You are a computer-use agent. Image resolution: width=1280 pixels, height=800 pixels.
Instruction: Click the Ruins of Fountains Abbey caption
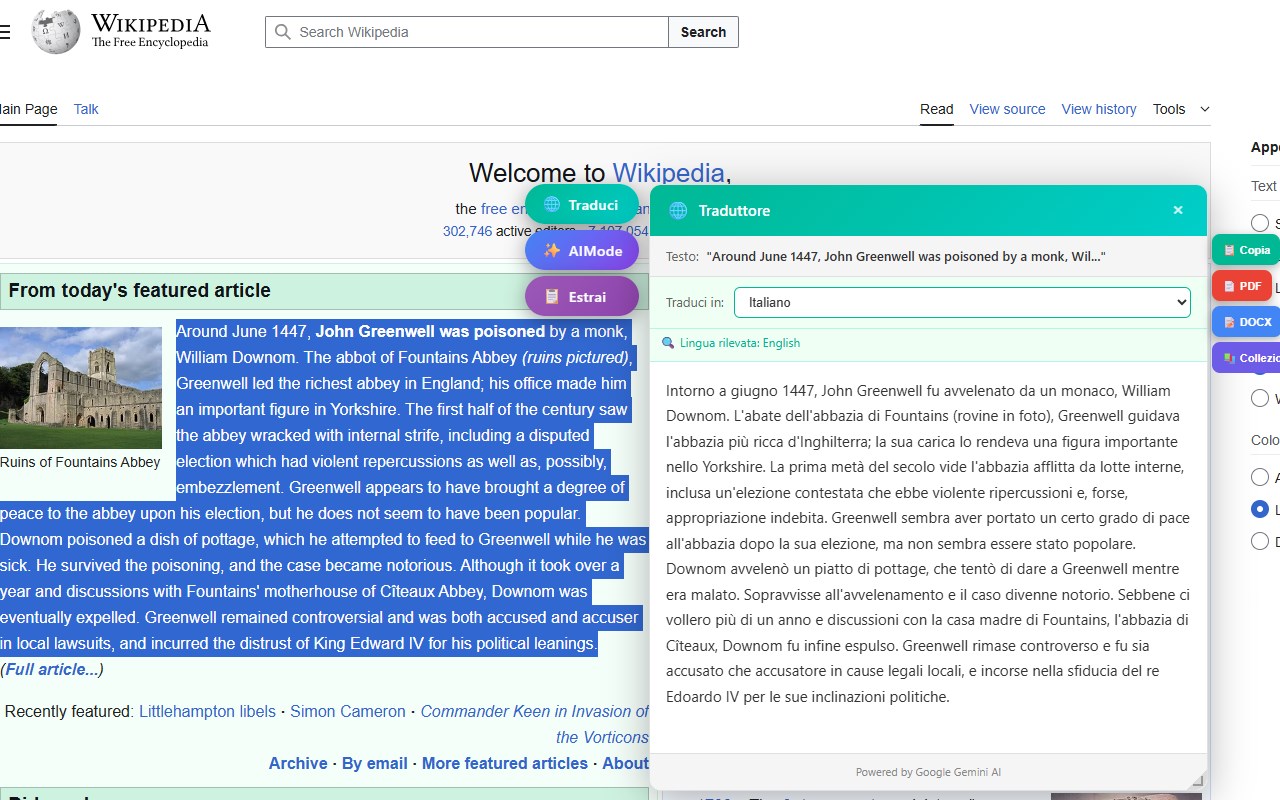80,462
